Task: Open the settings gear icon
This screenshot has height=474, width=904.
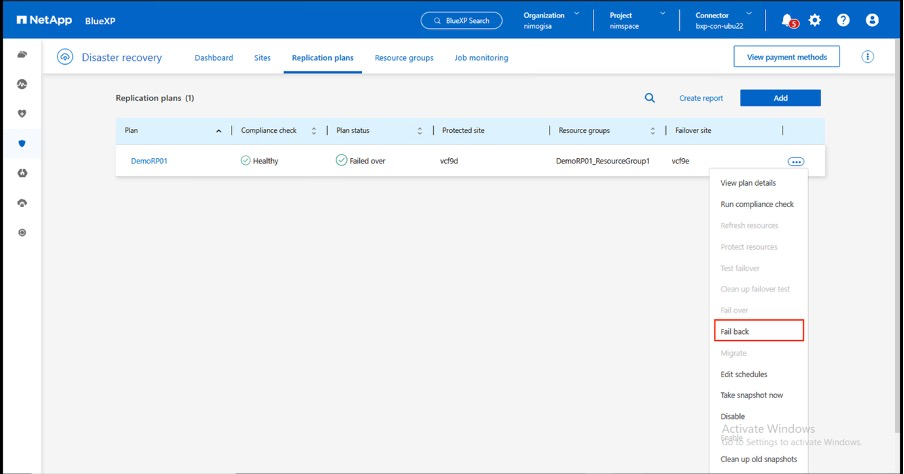Action: tap(815, 20)
